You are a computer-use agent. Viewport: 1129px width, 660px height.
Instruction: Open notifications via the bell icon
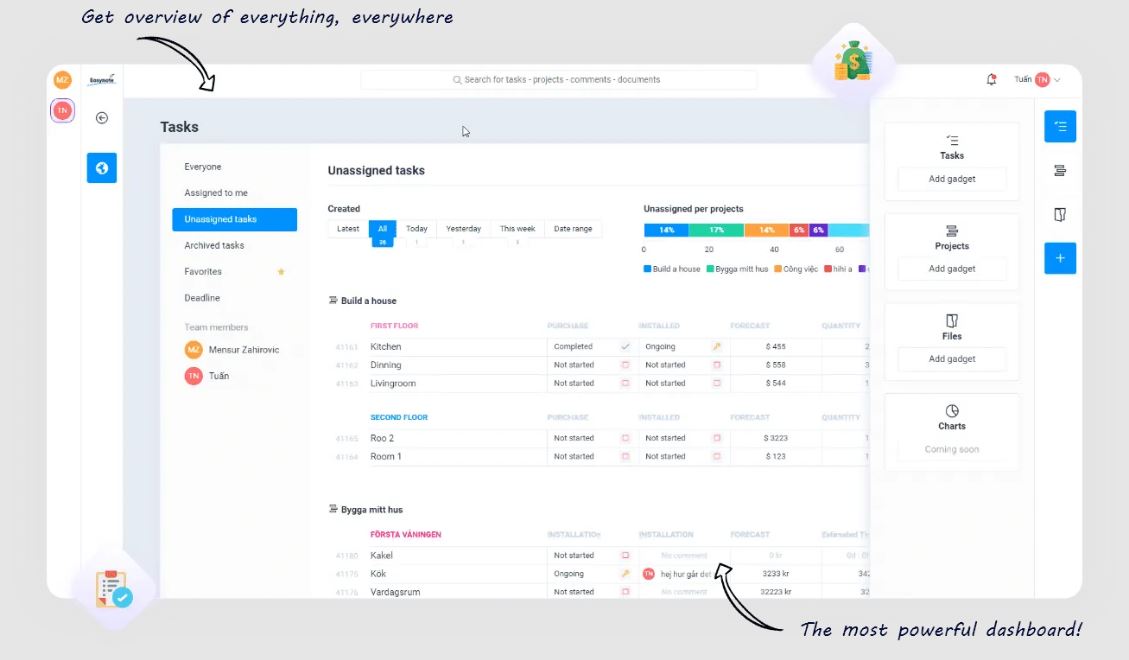[991, 78]
